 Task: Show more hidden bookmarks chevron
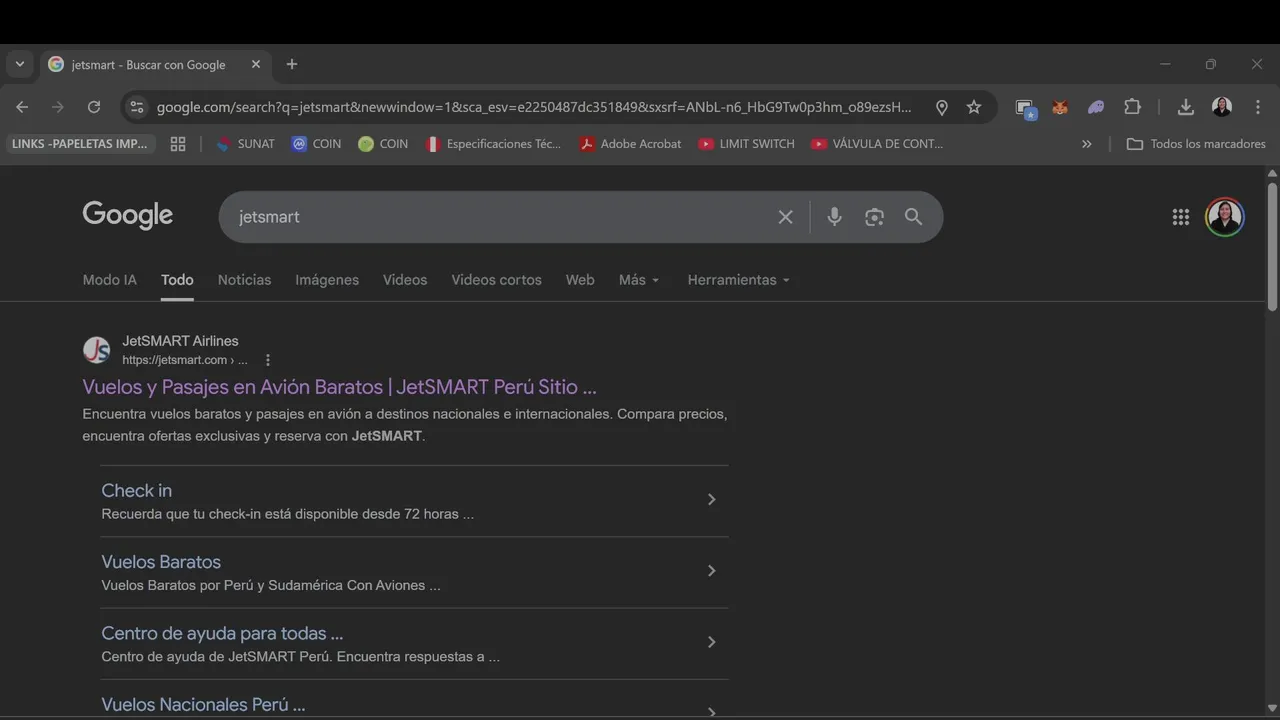[1087, 144]
